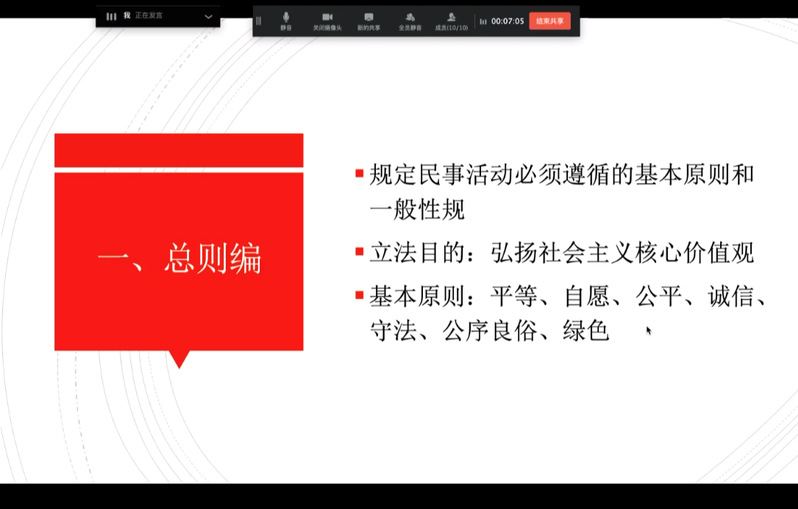The width and height of the screenshot is (798, 509).
Task: Expand the speaker panel chevron dropdown
Action: pos(208,17)
